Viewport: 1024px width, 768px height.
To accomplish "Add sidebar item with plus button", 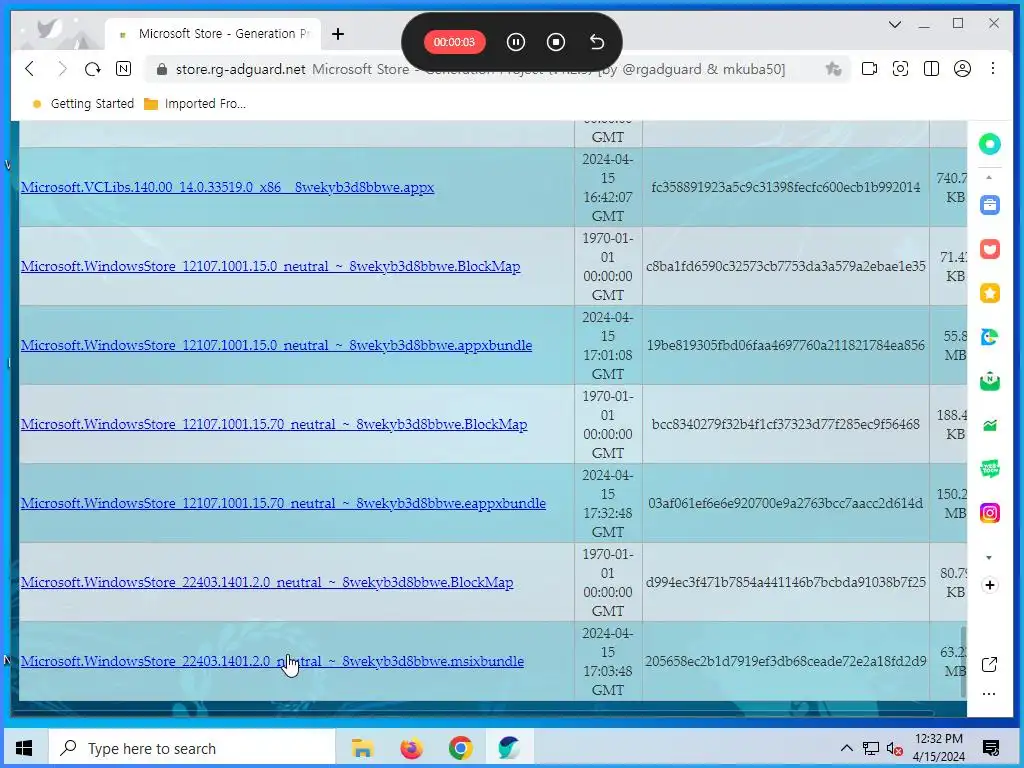I will (x=989, y=585).
